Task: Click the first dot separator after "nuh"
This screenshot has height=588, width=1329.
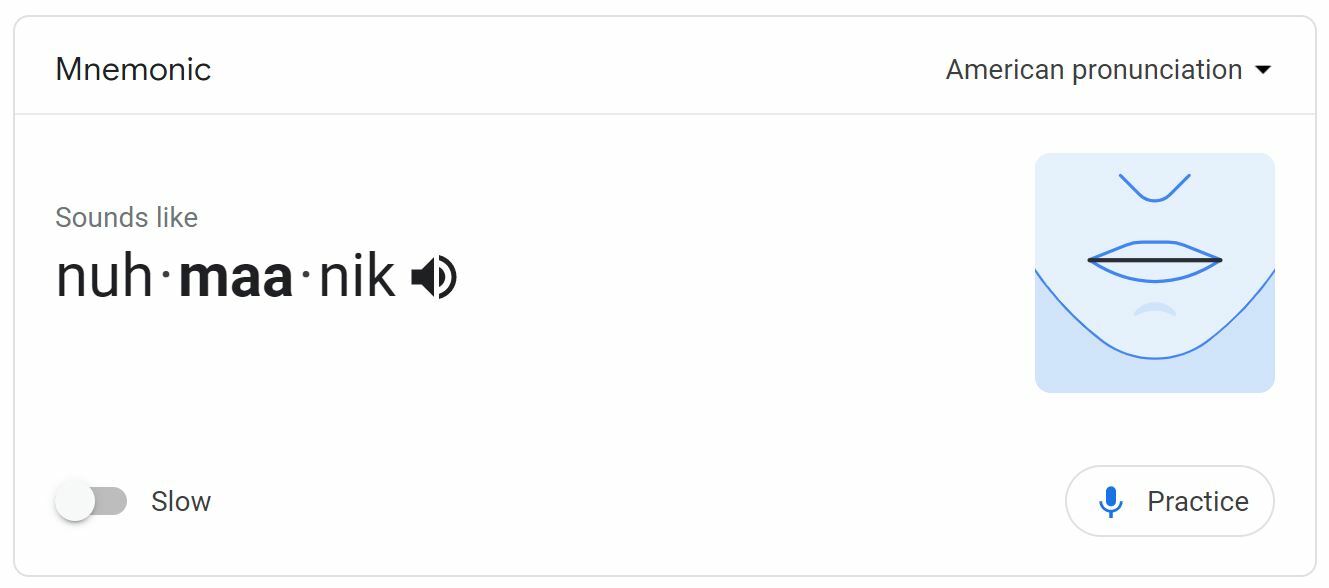Action: pyautogui.click(x=166, y=278)
